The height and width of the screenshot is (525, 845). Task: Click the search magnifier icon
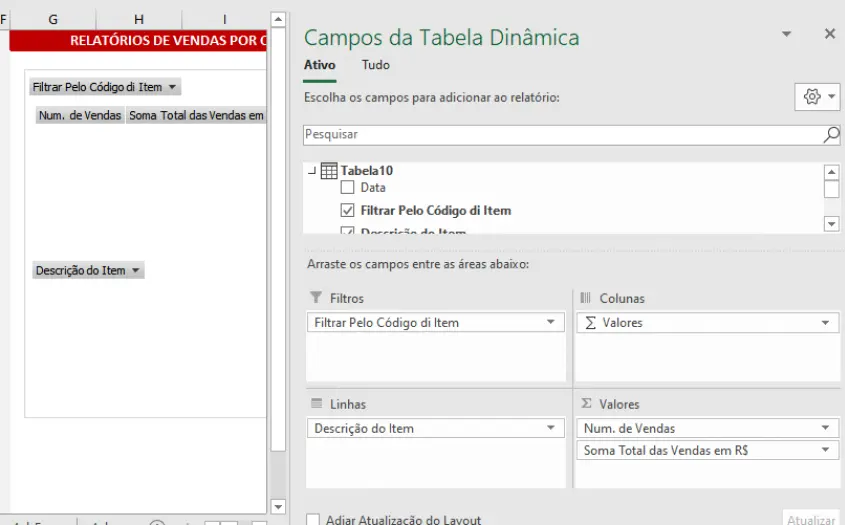831,135
